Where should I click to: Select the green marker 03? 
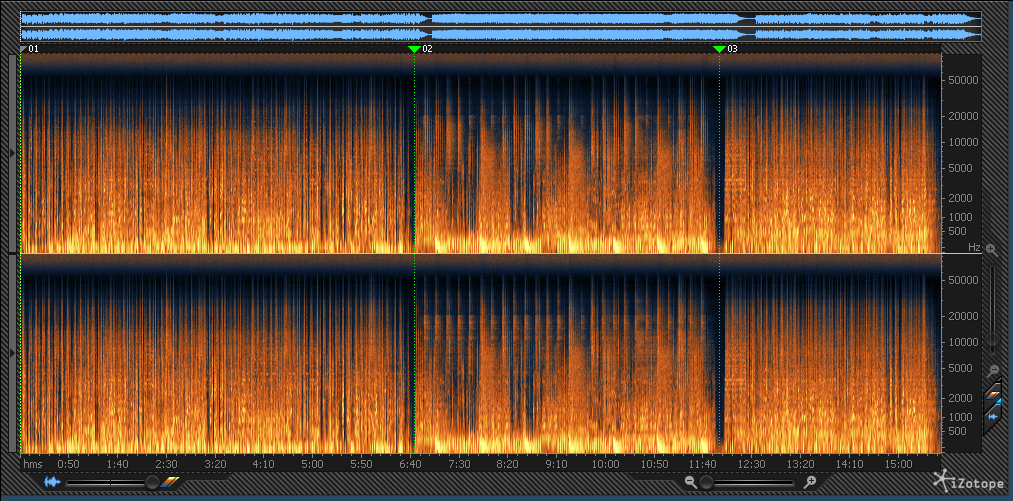[719, 48]
